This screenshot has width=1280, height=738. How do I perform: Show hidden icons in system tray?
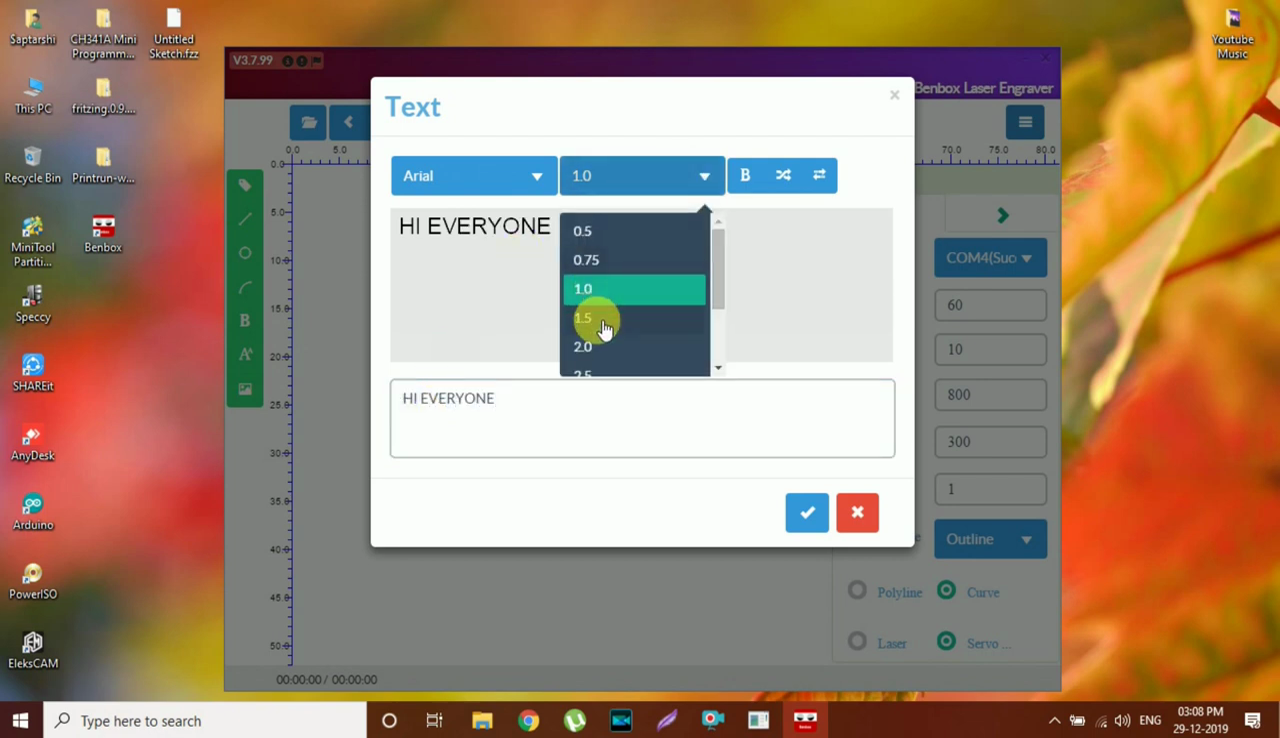tap(1054, 720)
